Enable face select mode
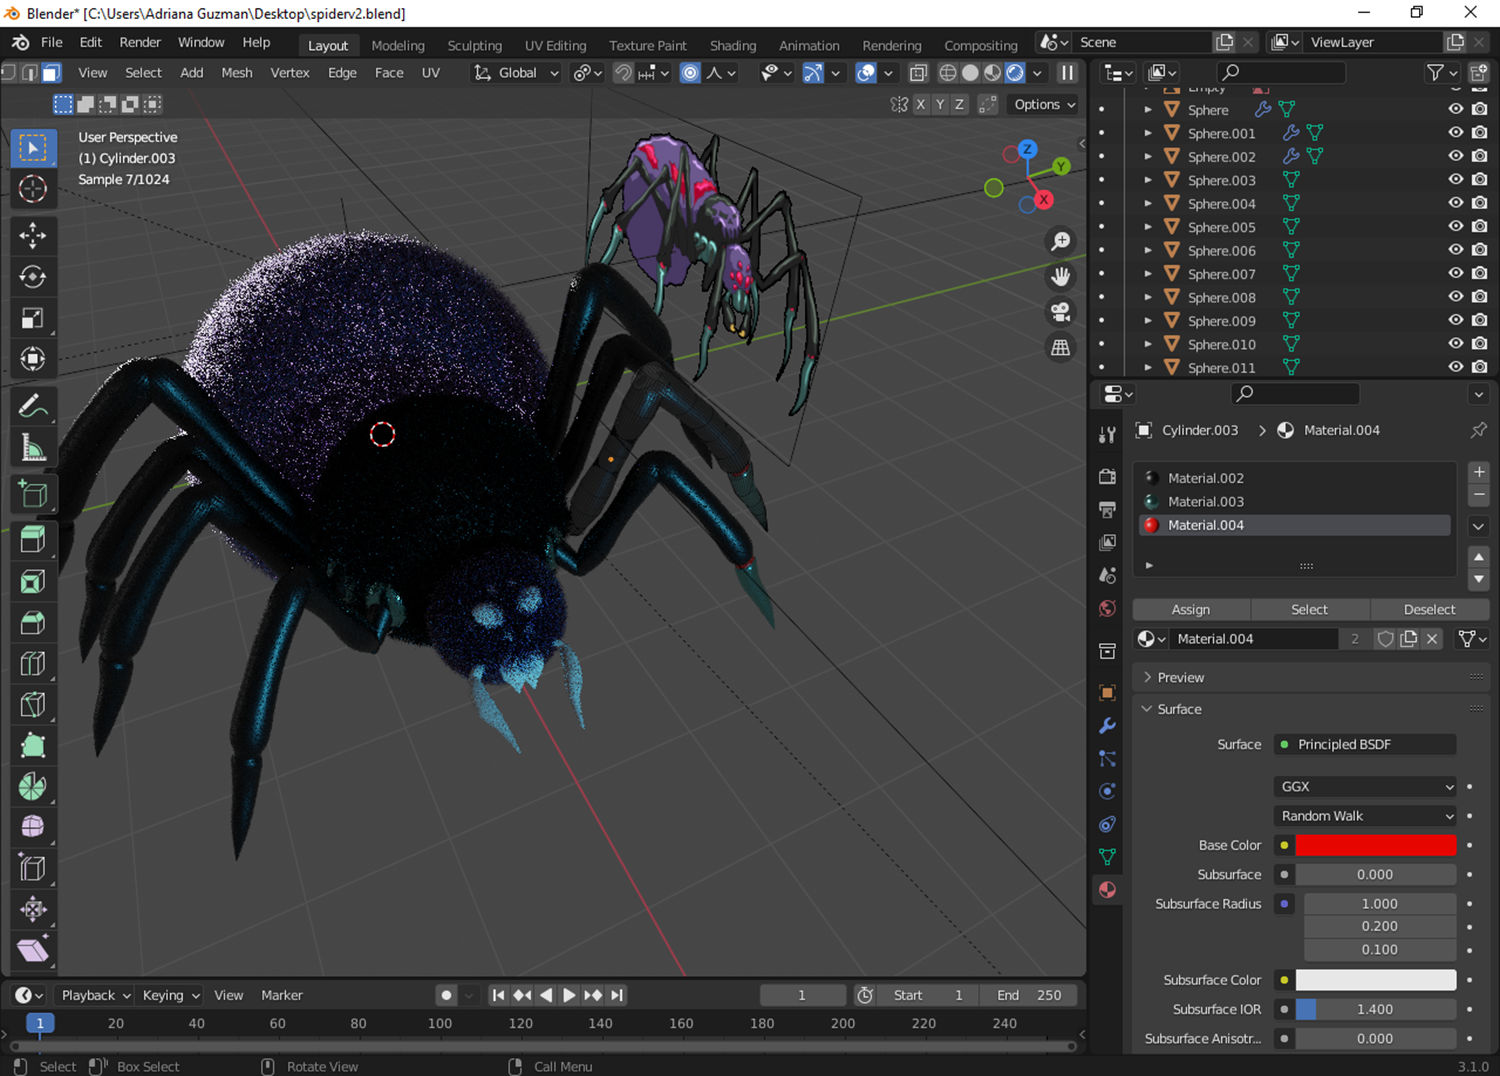 click(x=51, y=73)
